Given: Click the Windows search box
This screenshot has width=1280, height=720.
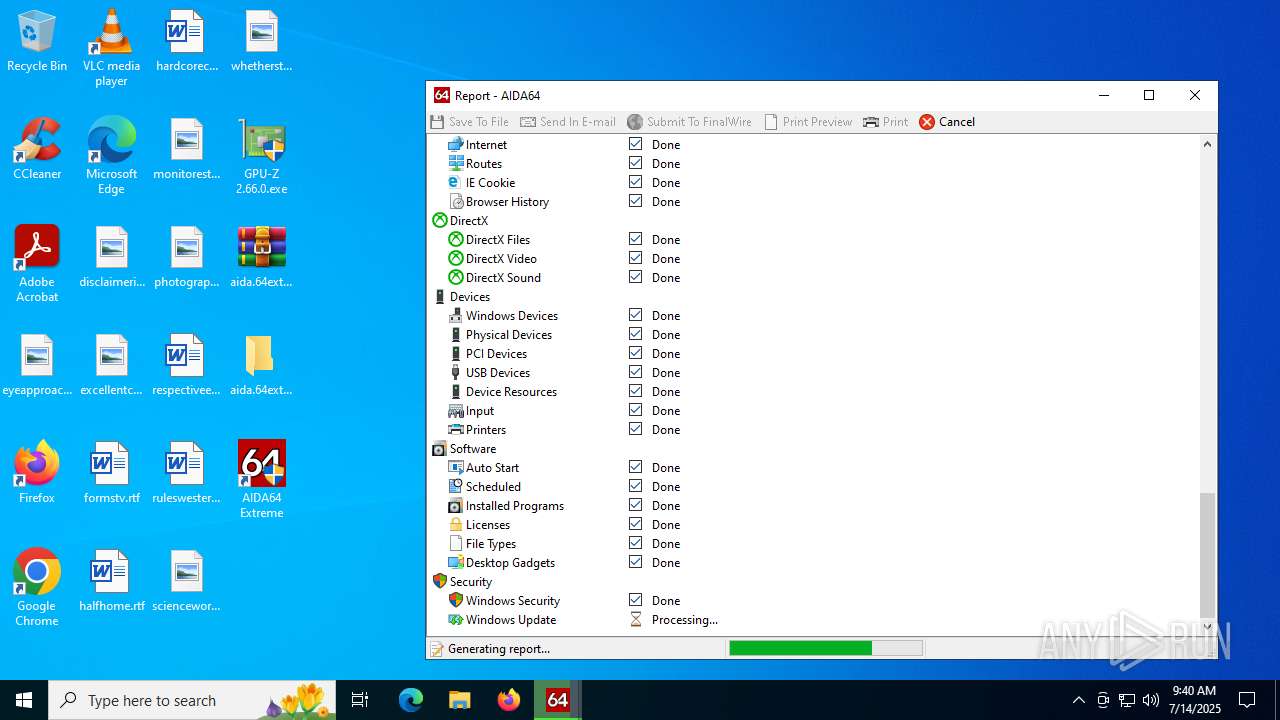Looking at the screenshot, I should pyautogui.click(x=192, y=700).
